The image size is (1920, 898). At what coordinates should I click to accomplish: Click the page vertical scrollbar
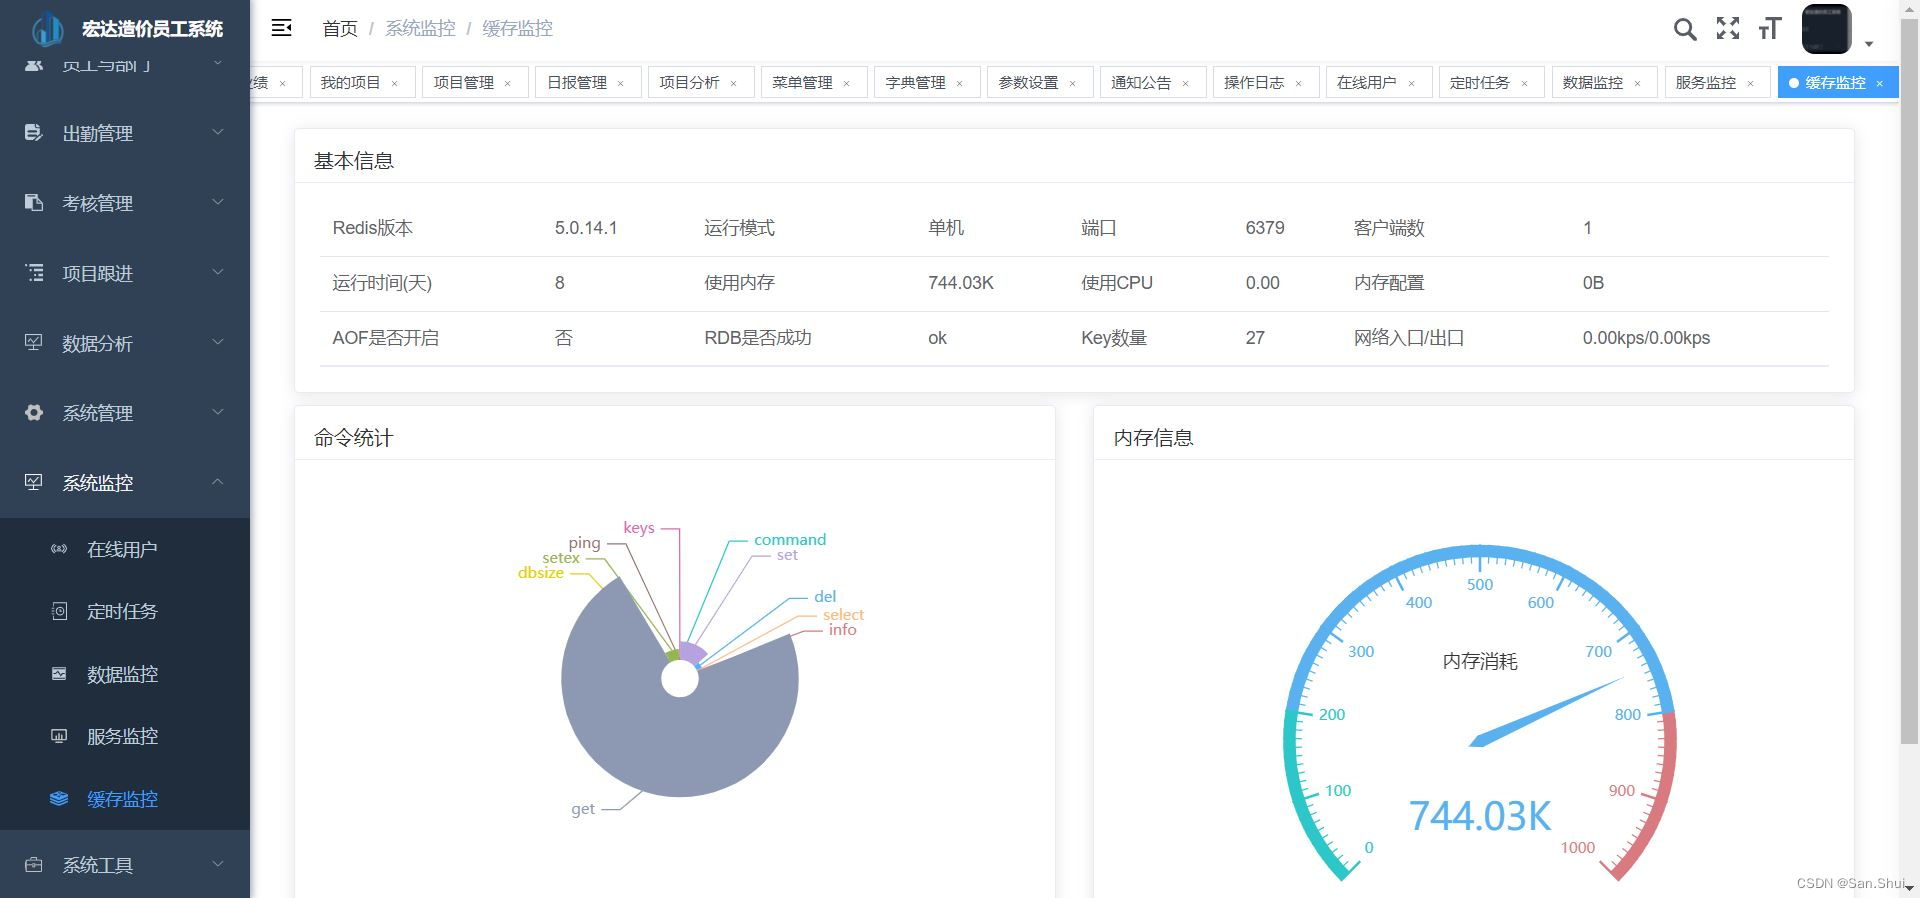[x=1909, y=380]
